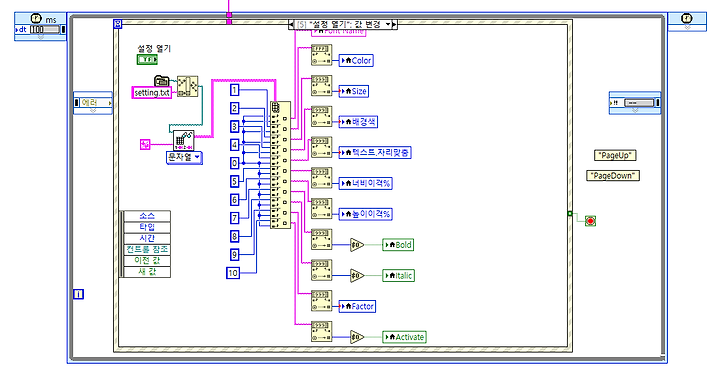The image size is (720, 374).
Task: Select the Read Delimited Spreadsheet VI icon
Action: [x=183, y=140]
